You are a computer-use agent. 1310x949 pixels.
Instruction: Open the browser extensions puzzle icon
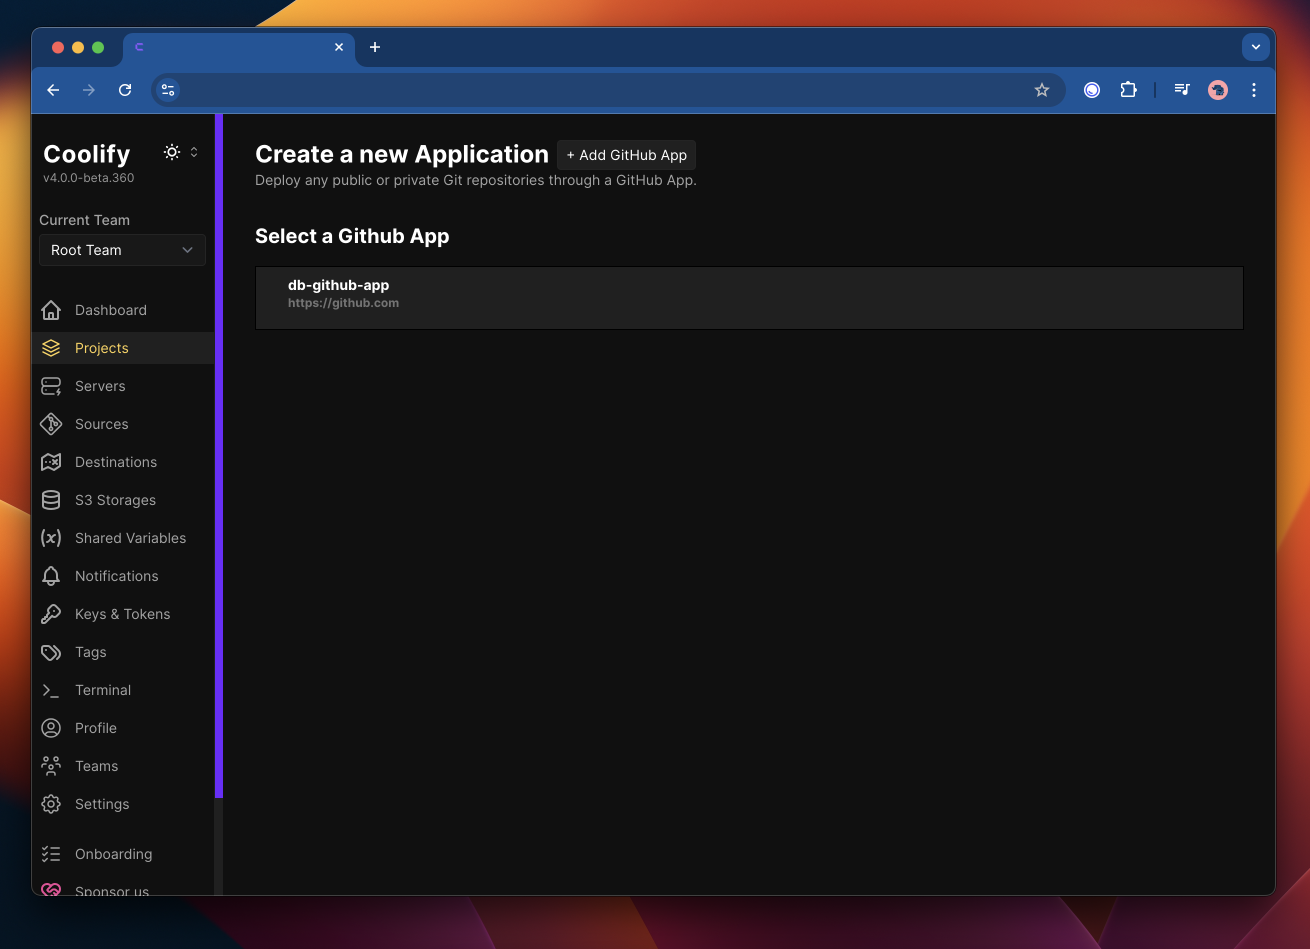click(1128, 90)
